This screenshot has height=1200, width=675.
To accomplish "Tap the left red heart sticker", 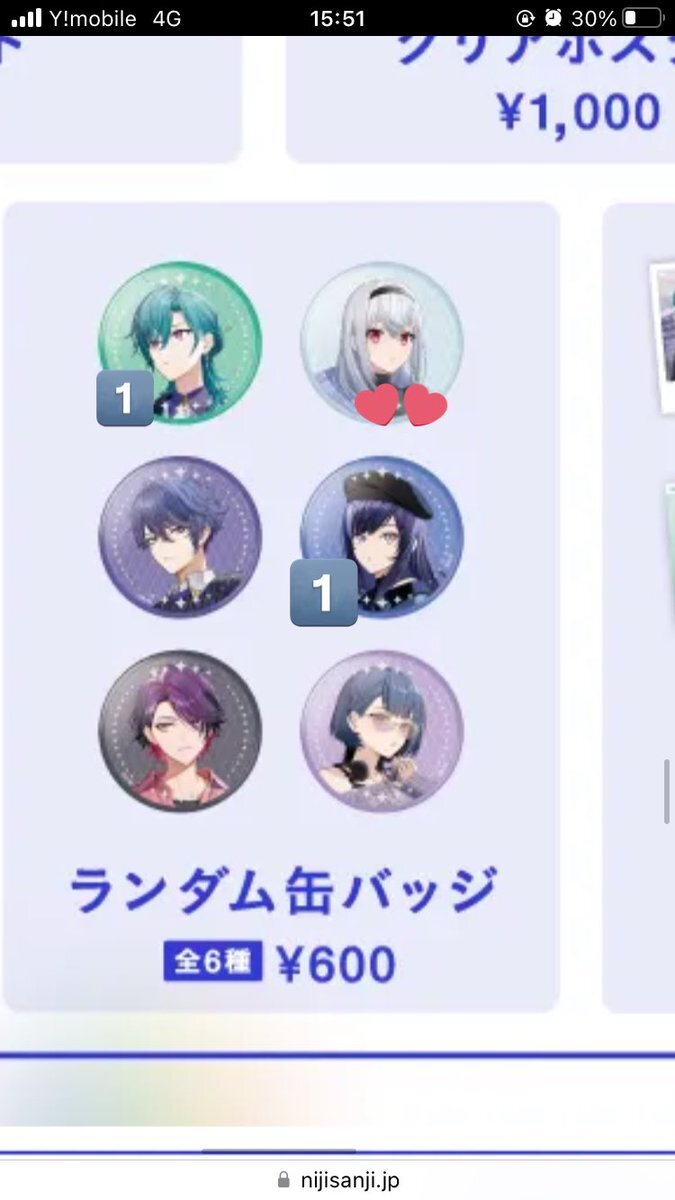I will click(x=376, y=406).
